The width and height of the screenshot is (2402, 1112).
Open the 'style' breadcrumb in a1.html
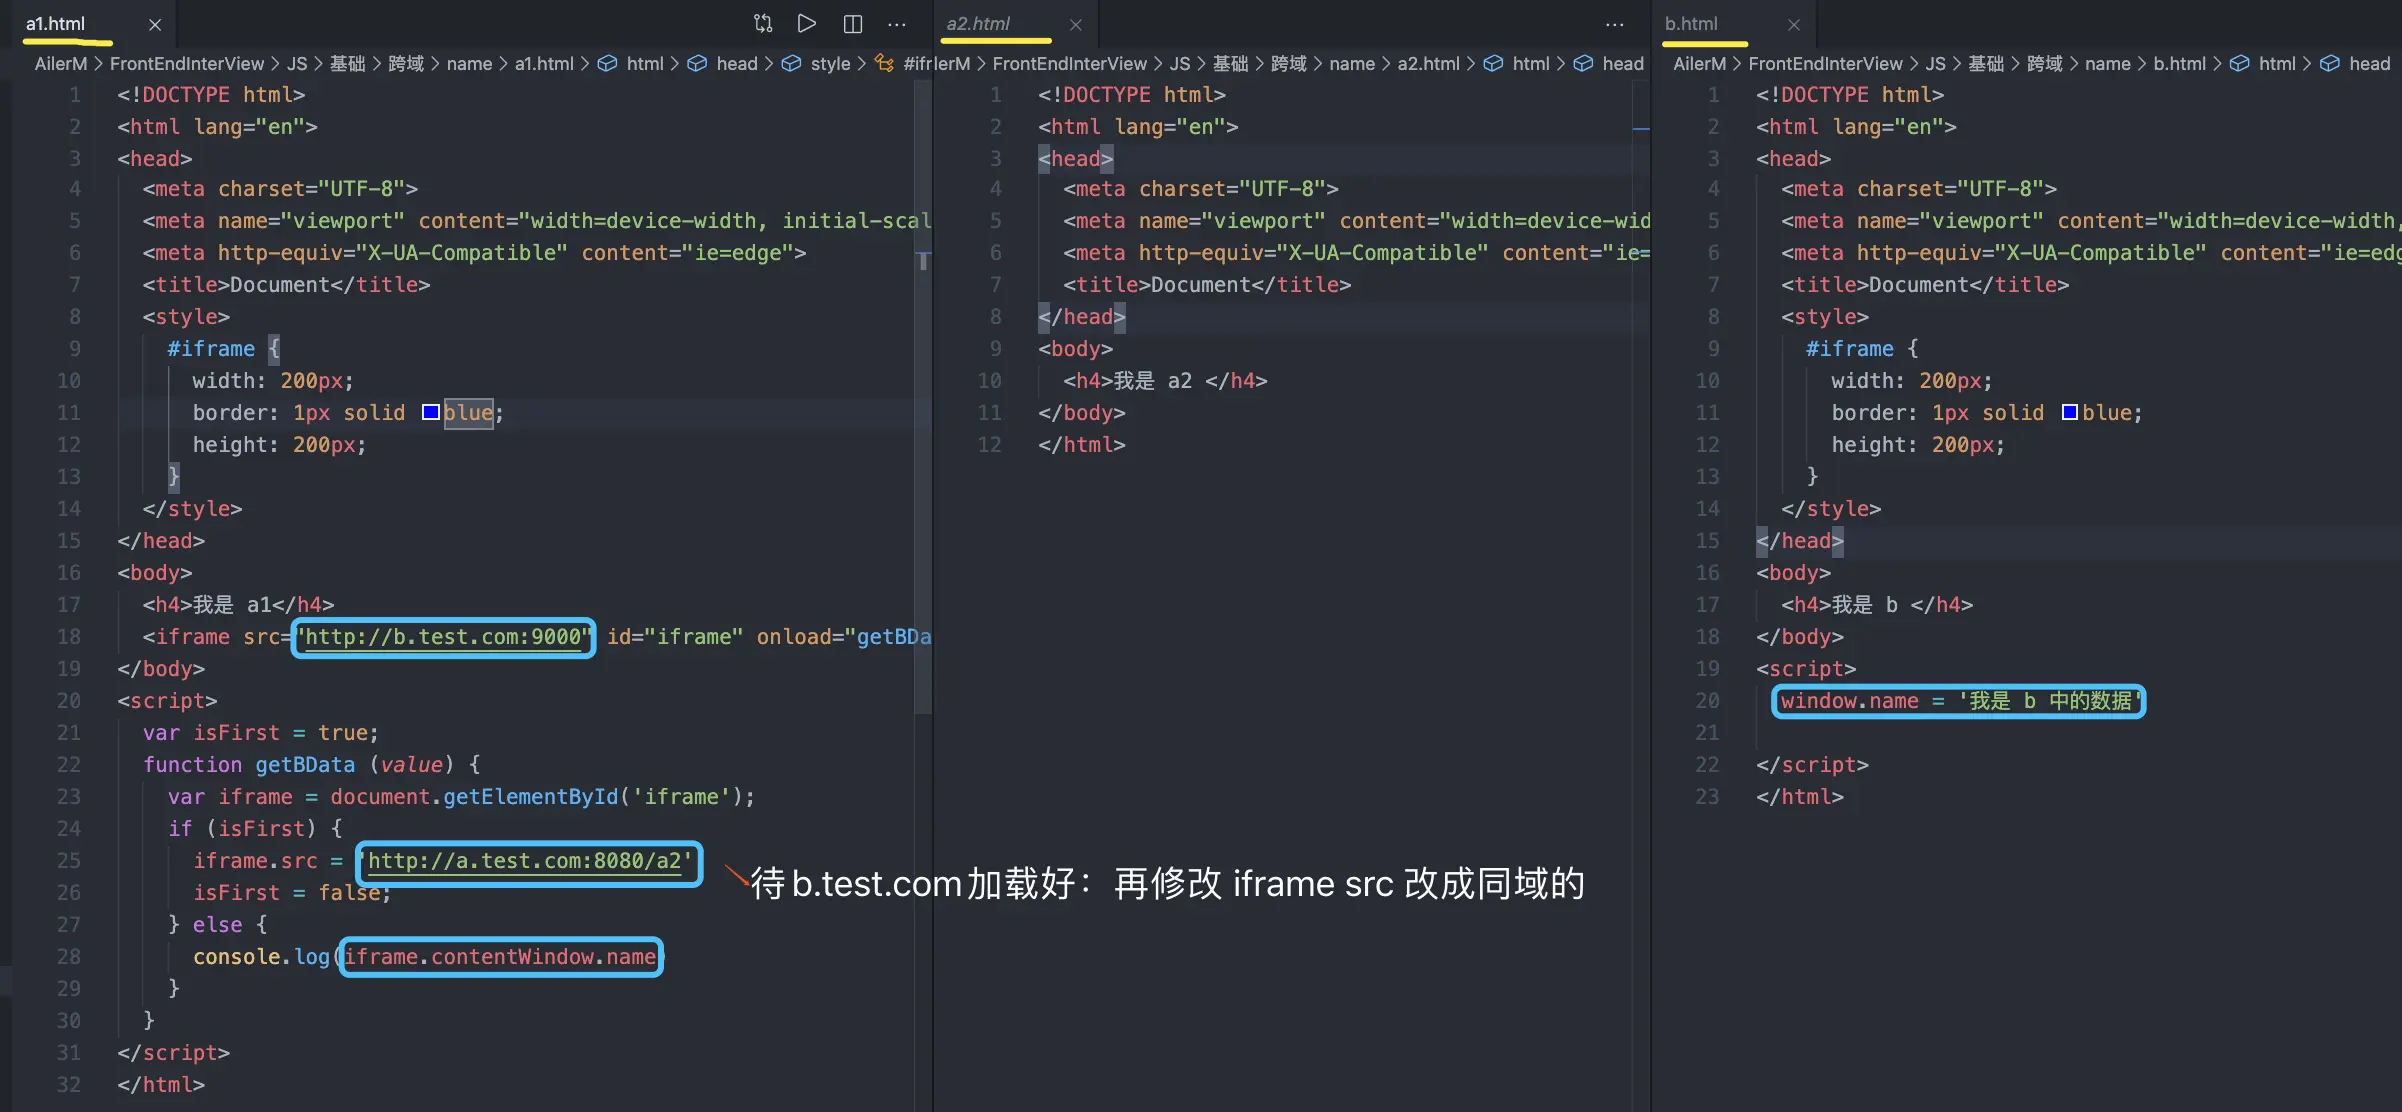point(830,64)
